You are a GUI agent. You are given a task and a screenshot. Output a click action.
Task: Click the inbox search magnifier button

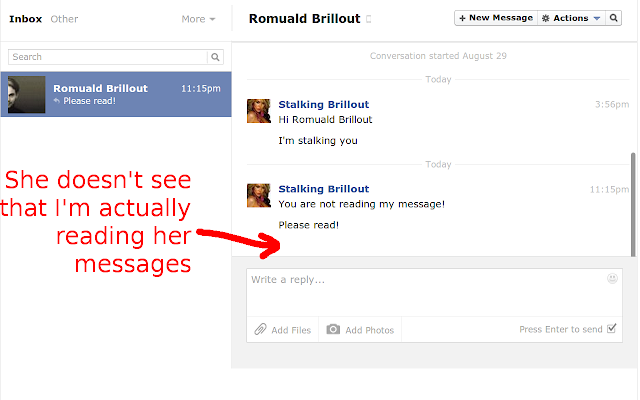(215, 57)
